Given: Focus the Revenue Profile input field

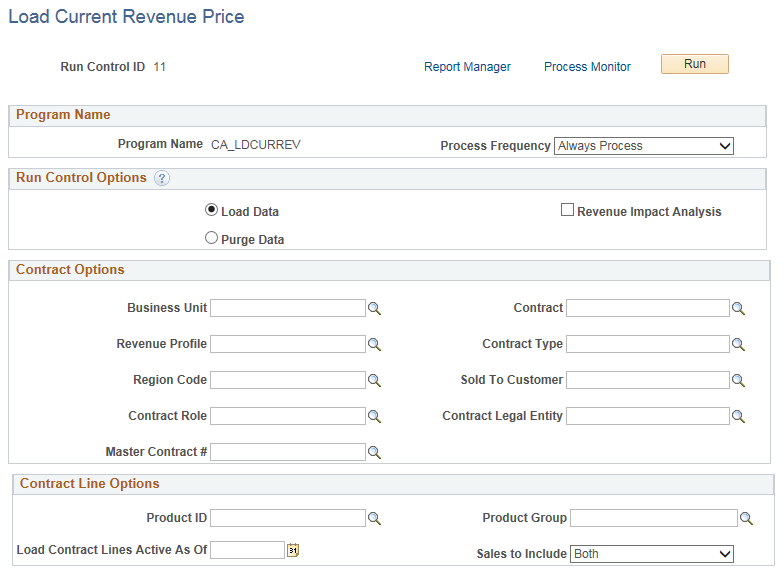Looking at the screenshot, I should (x=288, y=344).
